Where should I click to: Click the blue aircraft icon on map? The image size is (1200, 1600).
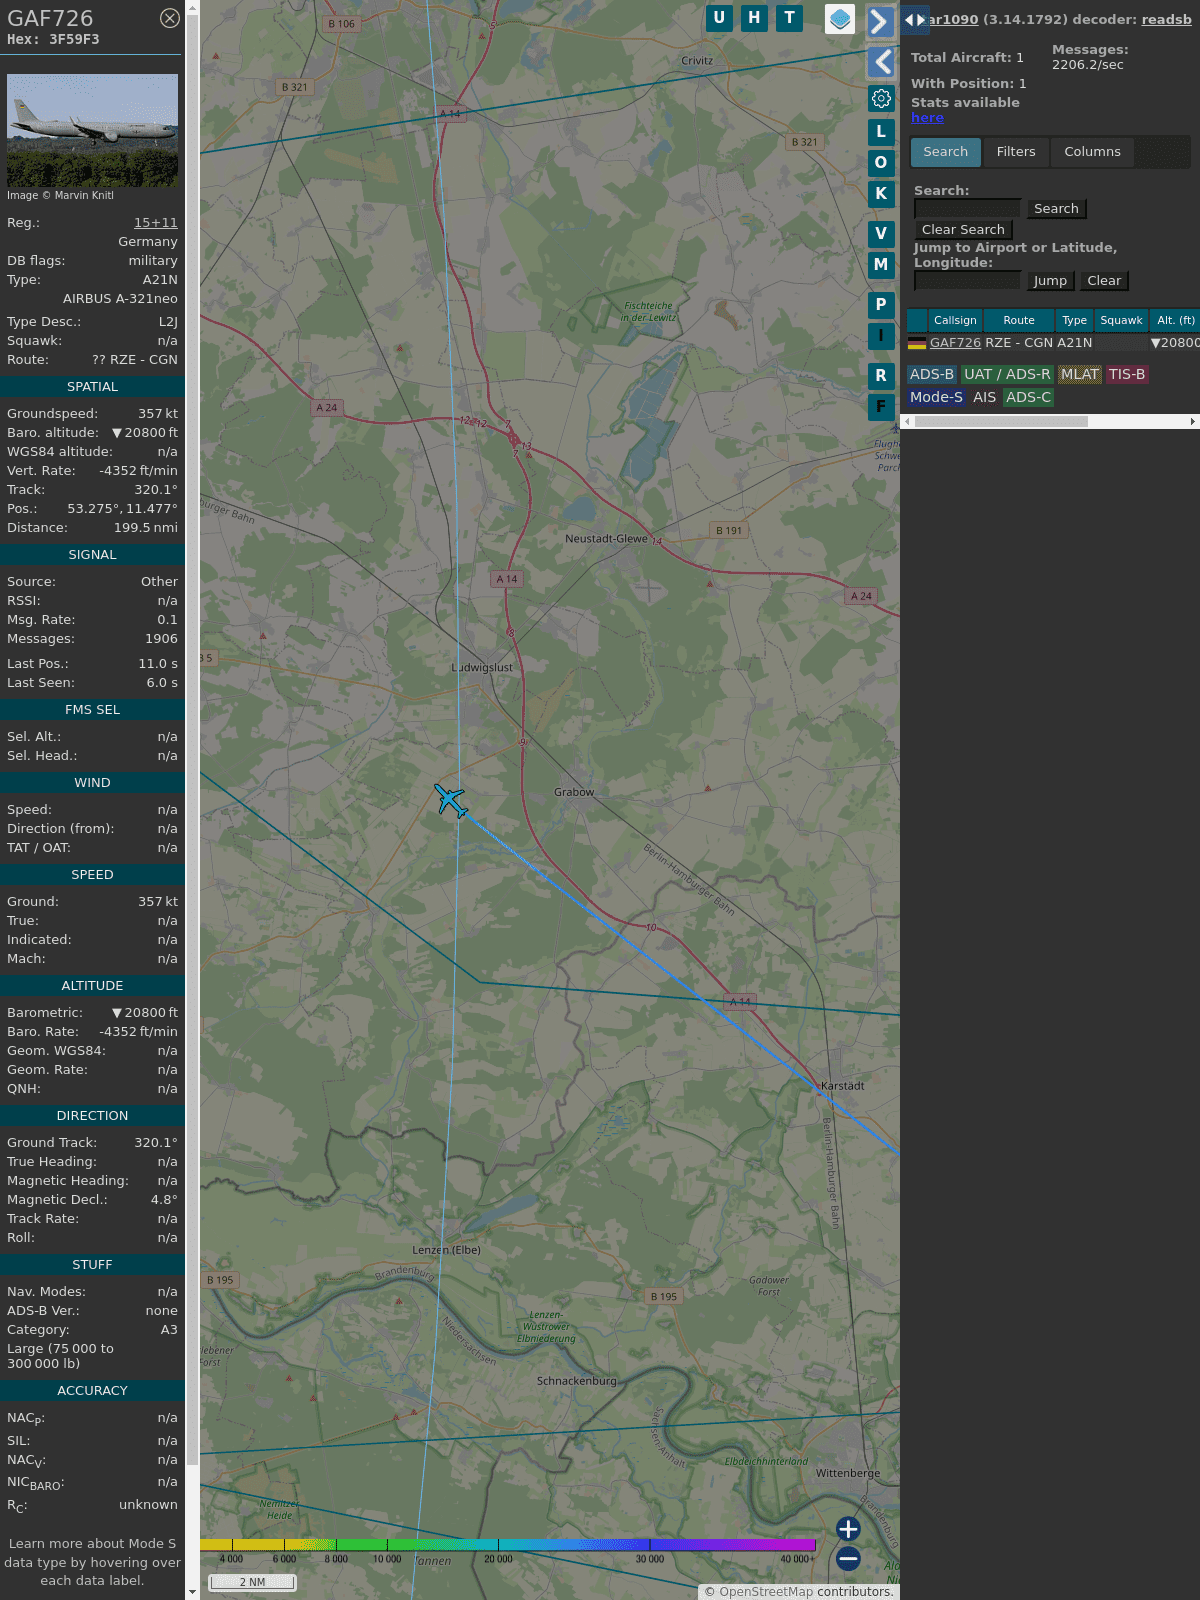pos(451,800)
